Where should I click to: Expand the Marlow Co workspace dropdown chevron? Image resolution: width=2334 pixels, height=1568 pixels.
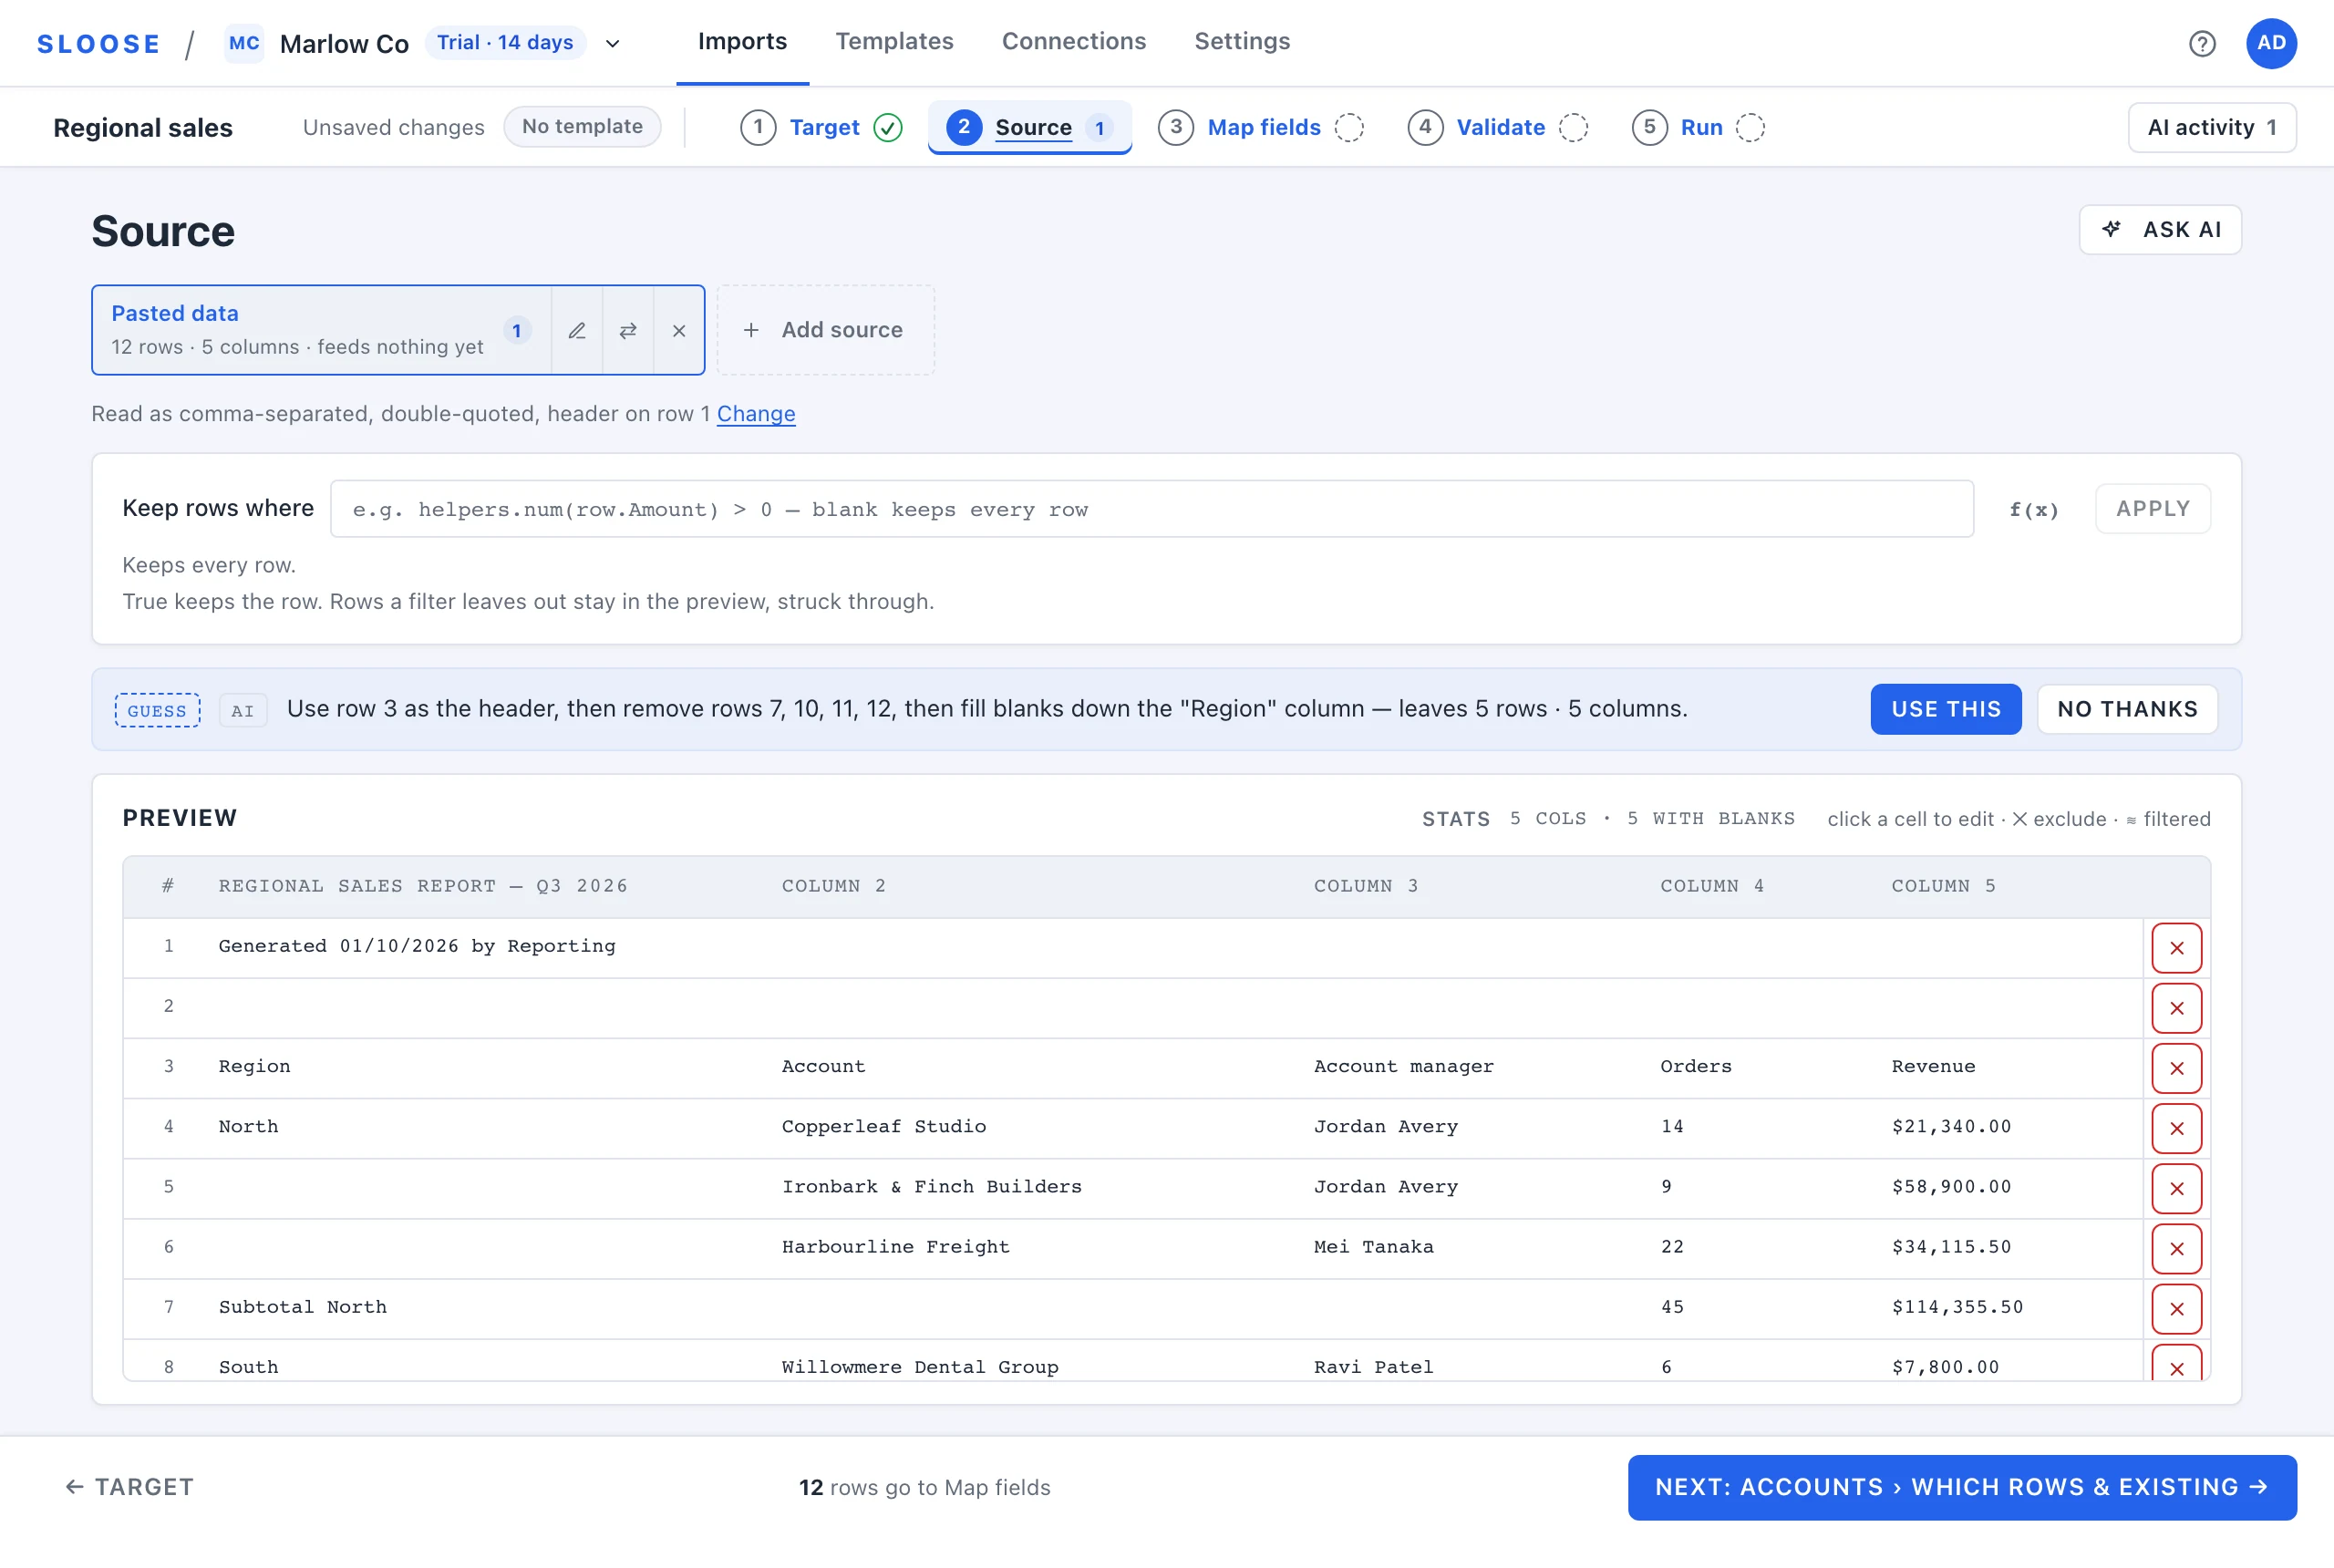tap(613, 44)
